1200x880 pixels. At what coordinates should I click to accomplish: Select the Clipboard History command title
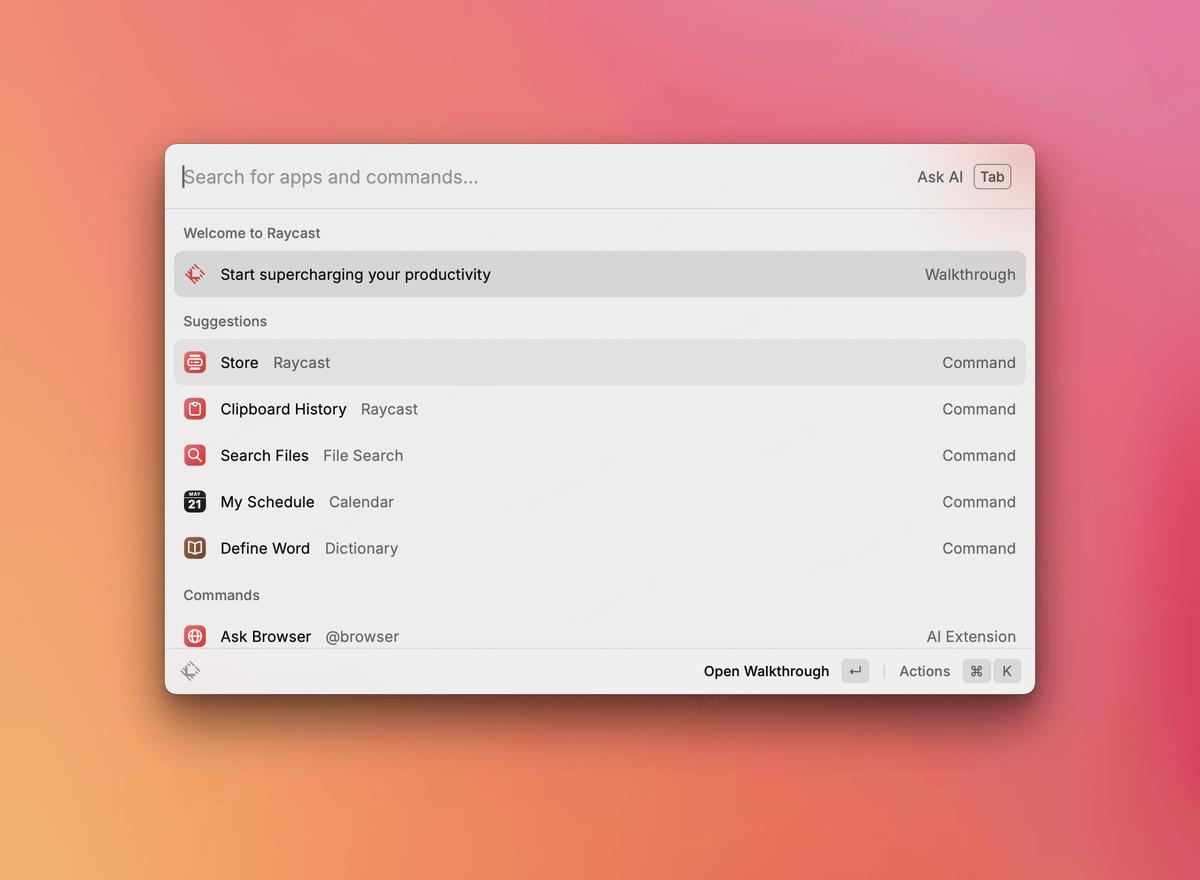pyautogui.click(x=283, y=409)
